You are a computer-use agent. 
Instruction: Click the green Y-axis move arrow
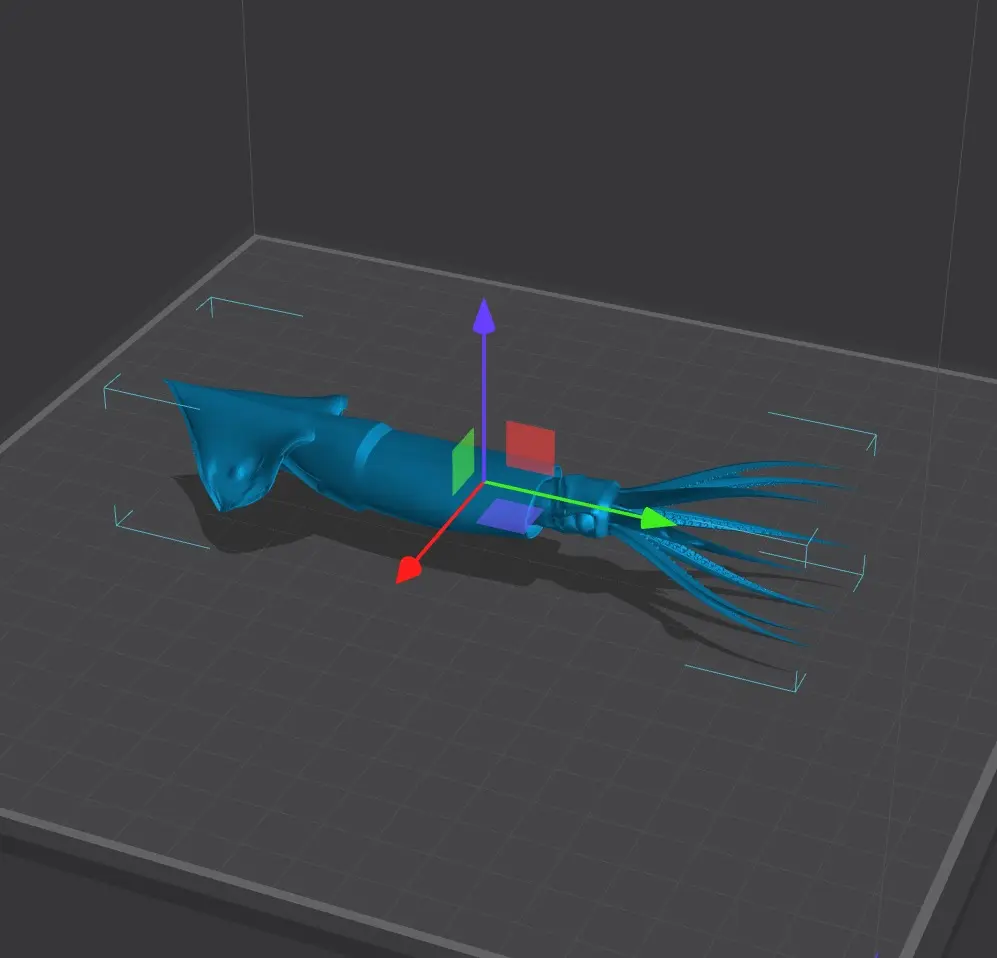coord(657,519)
